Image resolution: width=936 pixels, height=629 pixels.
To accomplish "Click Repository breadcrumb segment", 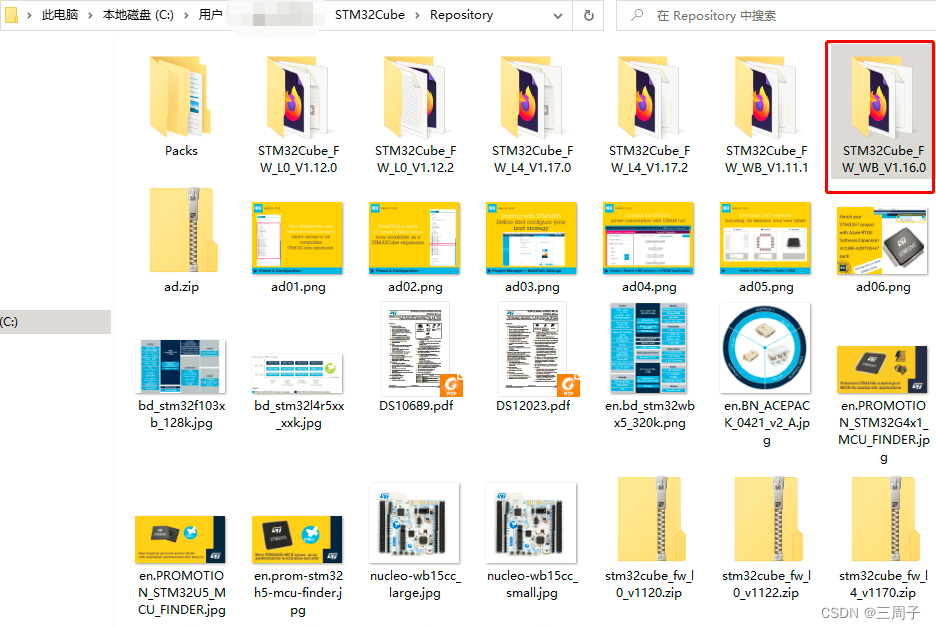I will click(x=461, y=15).
